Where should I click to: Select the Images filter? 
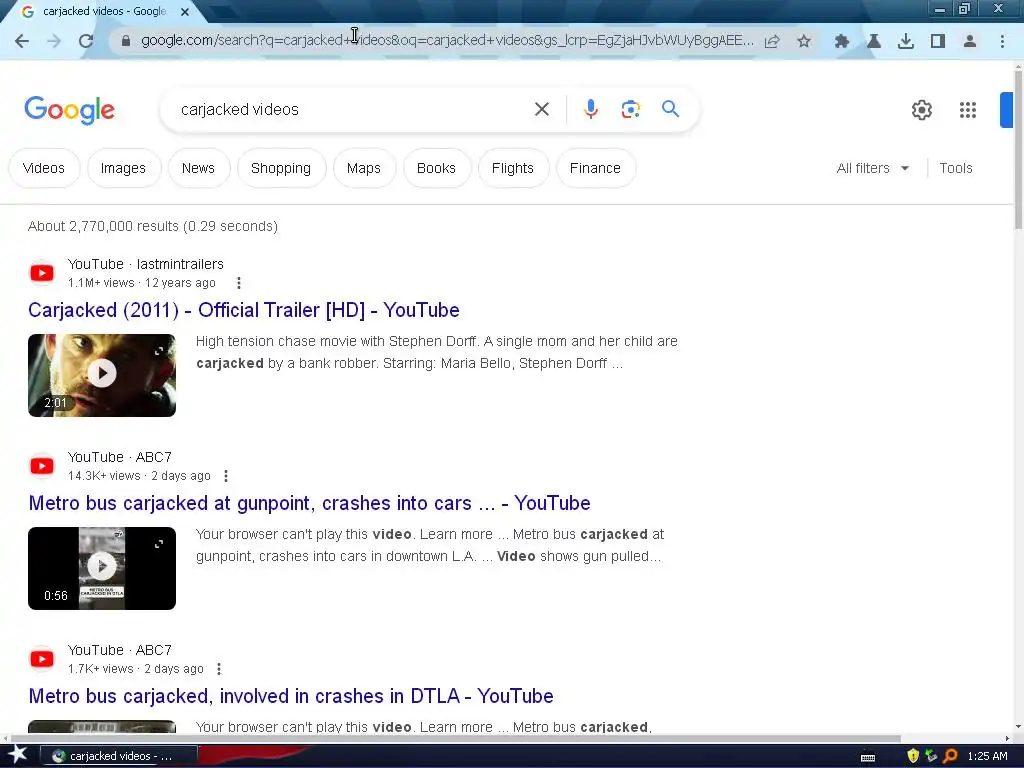click(x=123, y=168)
